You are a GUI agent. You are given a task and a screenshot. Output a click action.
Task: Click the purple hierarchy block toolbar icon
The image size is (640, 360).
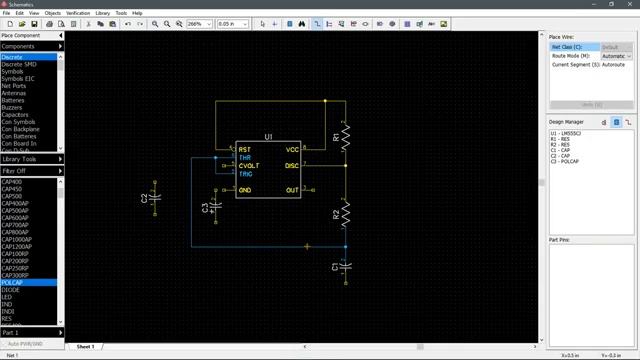point(407,24)
